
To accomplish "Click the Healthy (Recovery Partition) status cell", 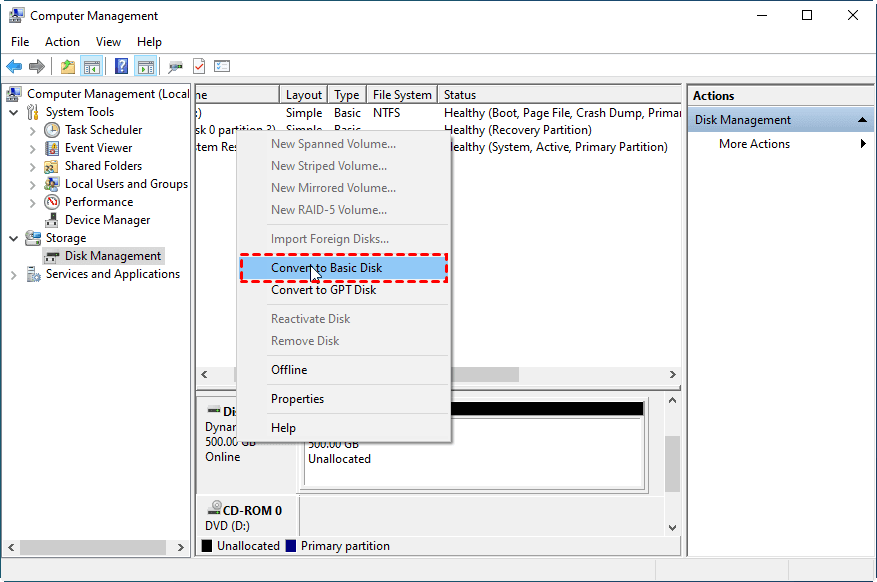I will [517, 130].
